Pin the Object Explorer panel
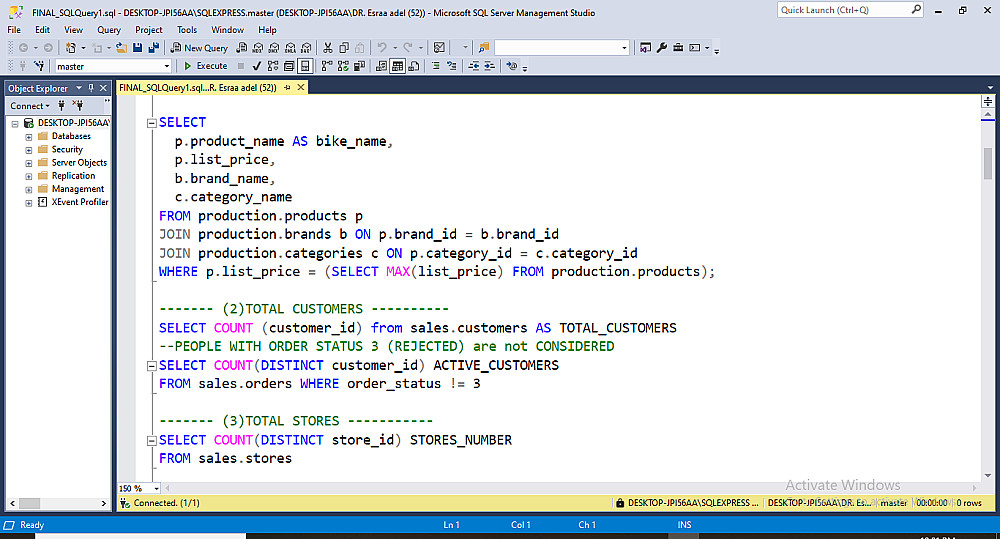1000x539 pixels. [91, 88]
